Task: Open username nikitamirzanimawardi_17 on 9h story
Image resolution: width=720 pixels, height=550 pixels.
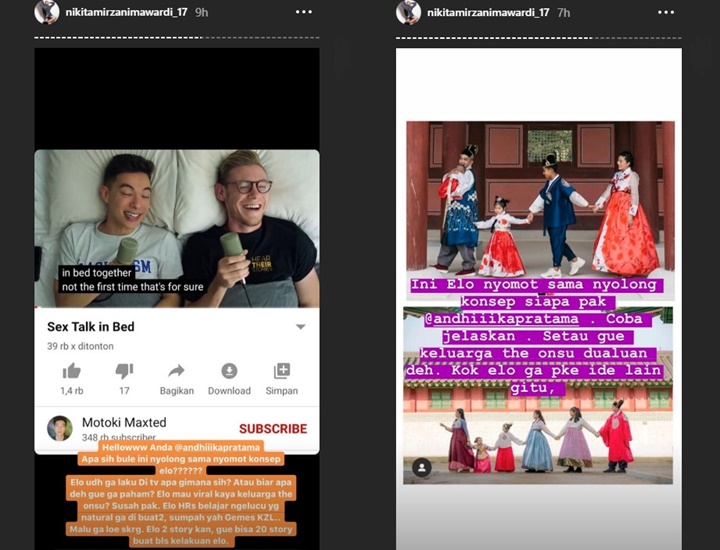Action: (x=126, y=12)
